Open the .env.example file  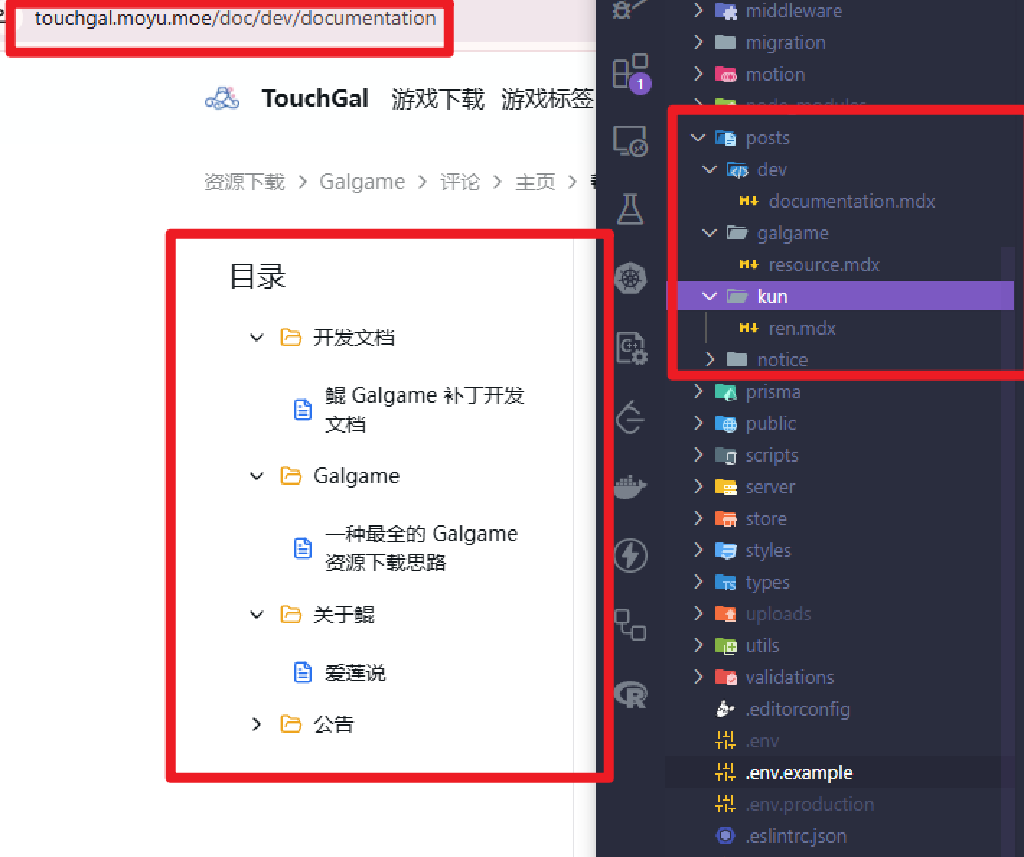click(x=798, y=772)
